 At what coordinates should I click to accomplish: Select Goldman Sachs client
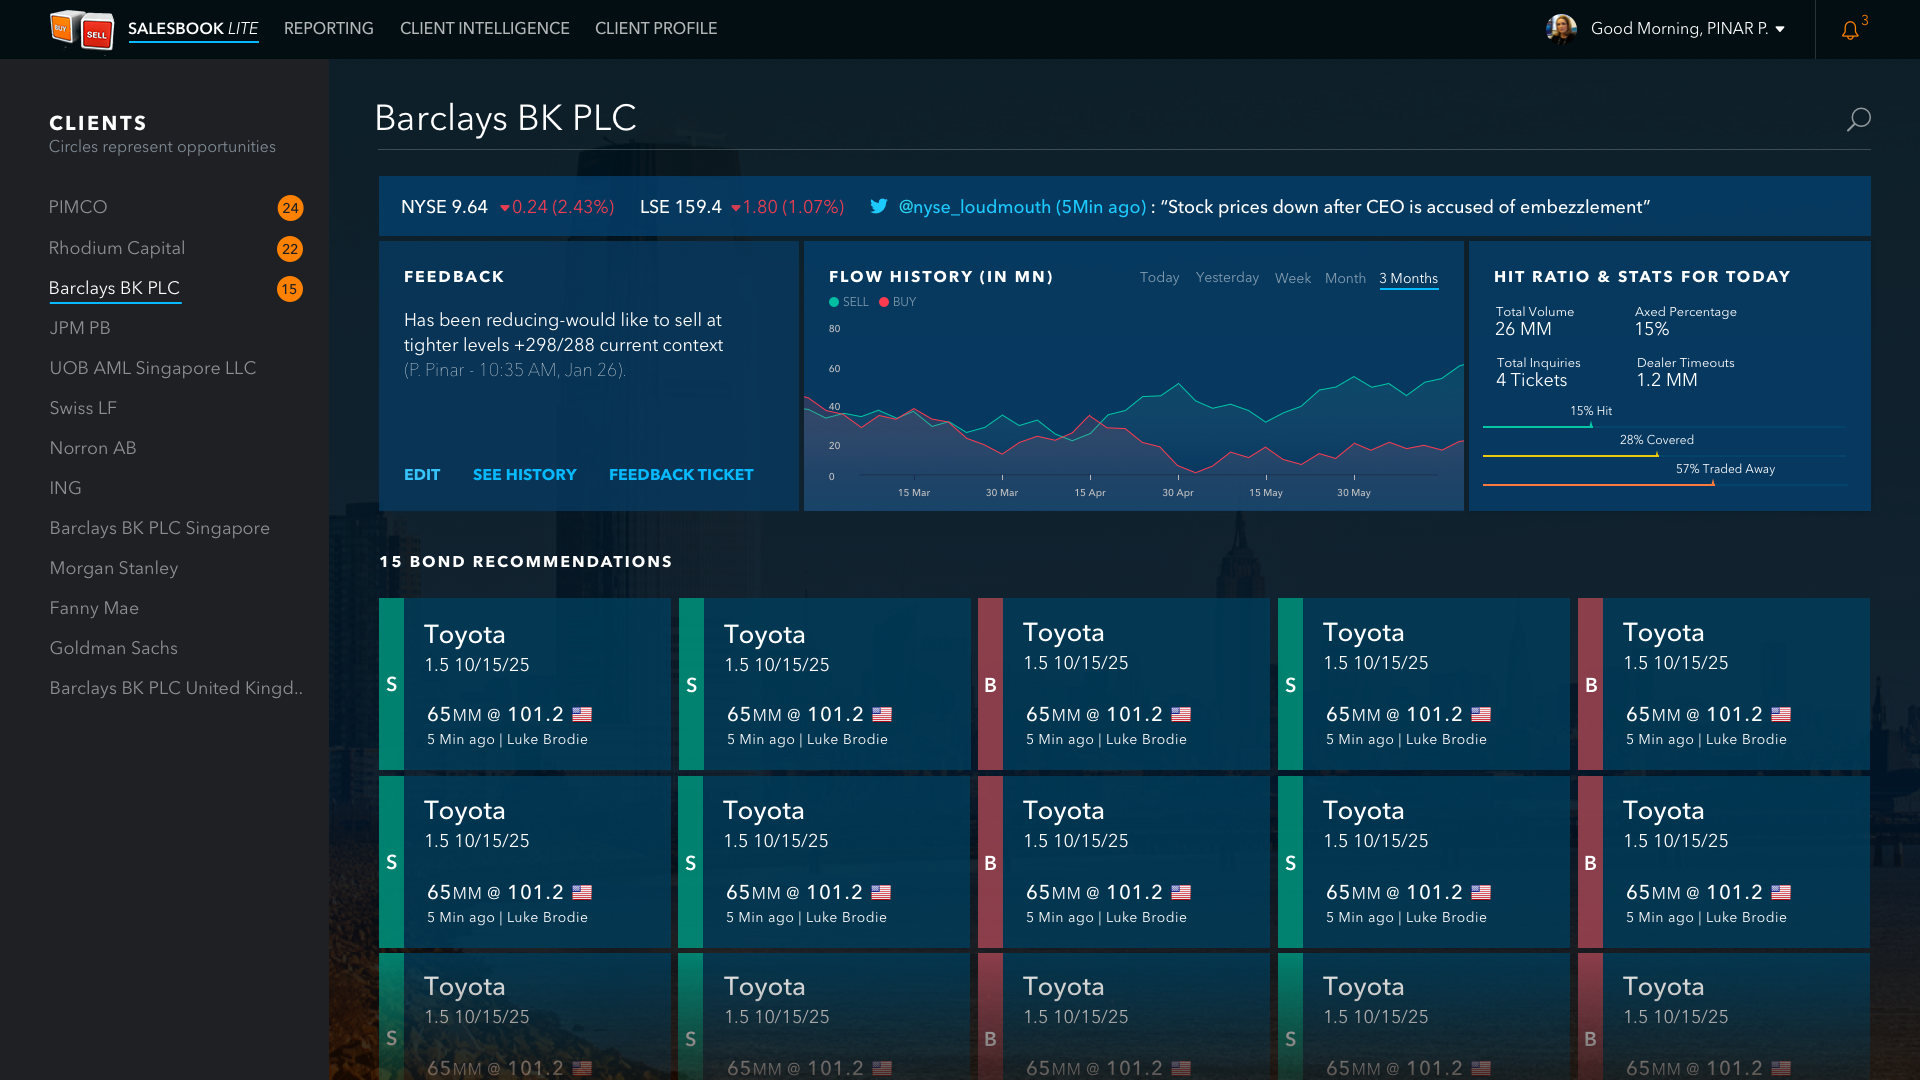(x=114, y=648)
